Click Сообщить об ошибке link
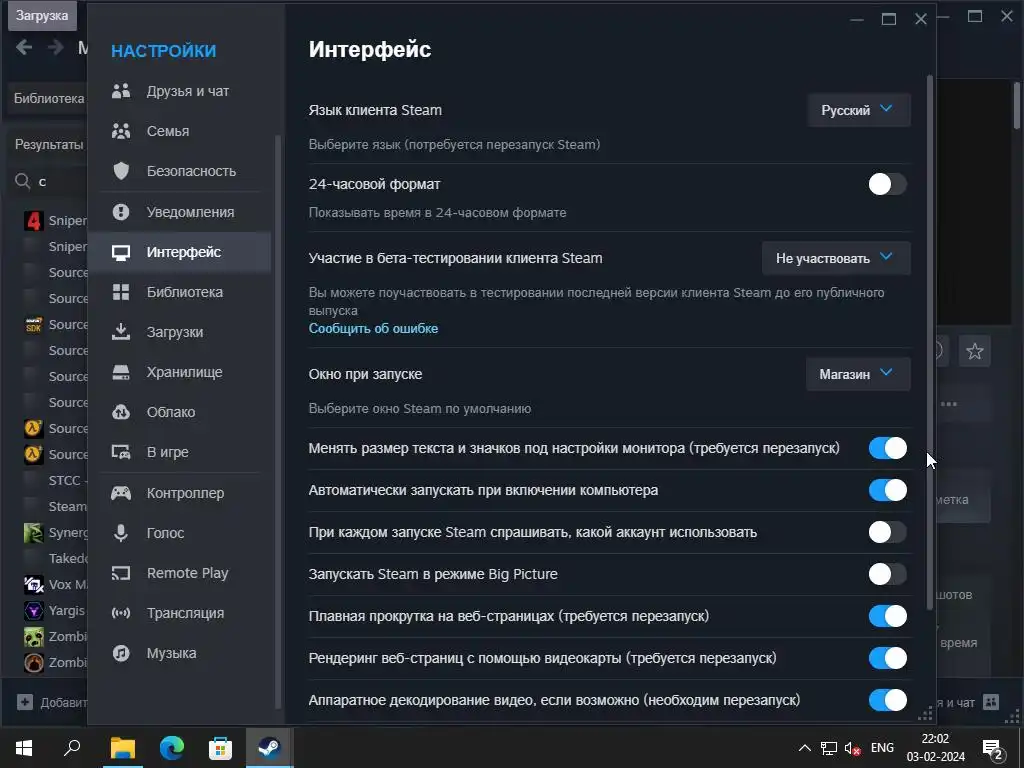1024x768 pixels. 373,328
